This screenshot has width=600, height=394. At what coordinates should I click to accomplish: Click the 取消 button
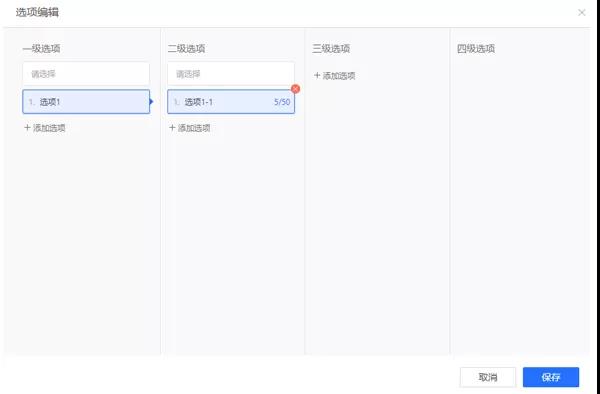[x=488, y=377]
